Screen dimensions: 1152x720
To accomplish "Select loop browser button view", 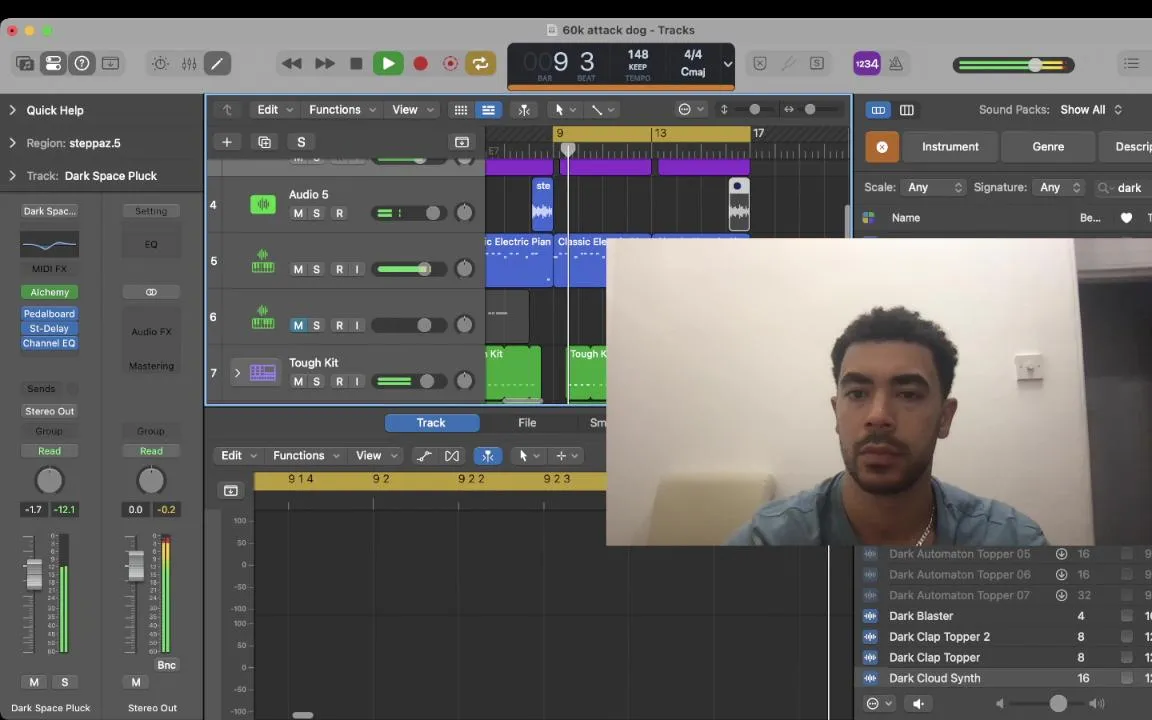I will (878, 109).
